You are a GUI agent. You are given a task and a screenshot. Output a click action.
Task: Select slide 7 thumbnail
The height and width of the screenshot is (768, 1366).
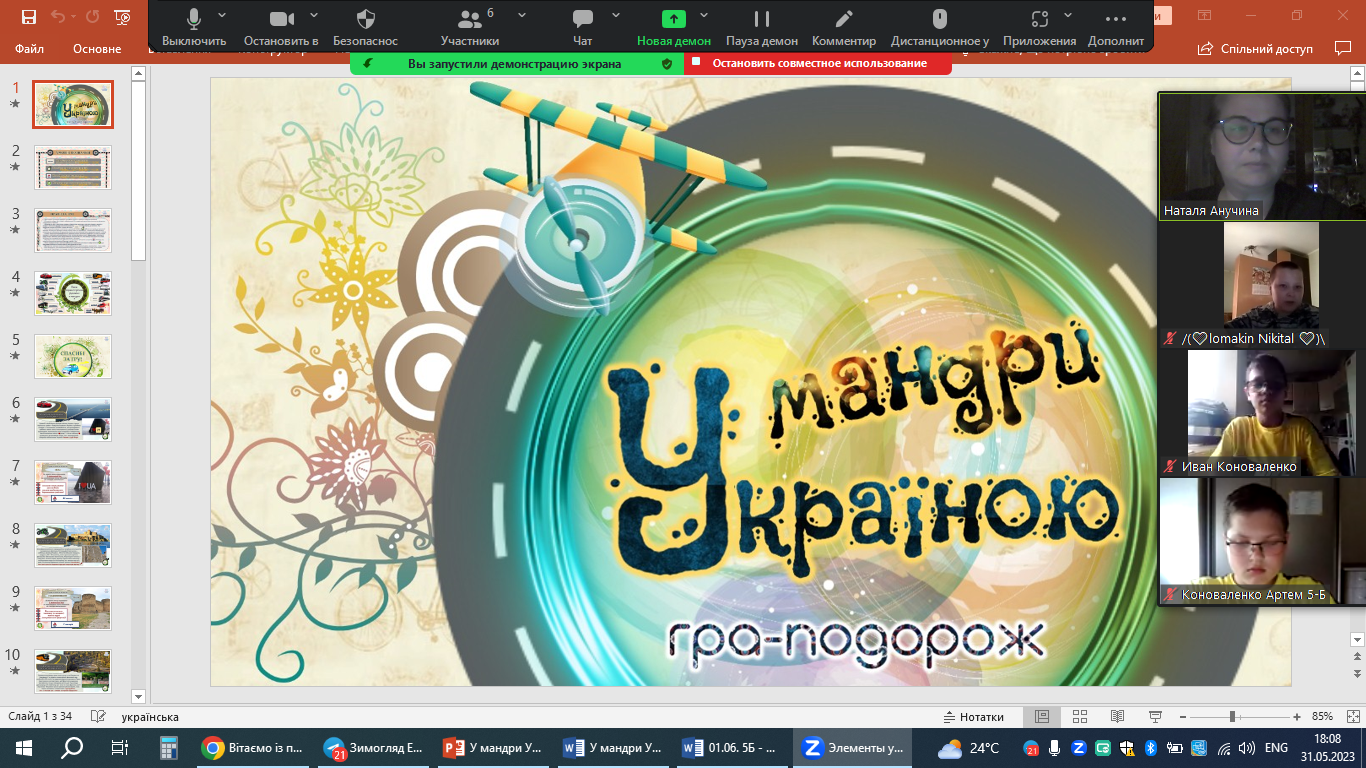(73, 482)
